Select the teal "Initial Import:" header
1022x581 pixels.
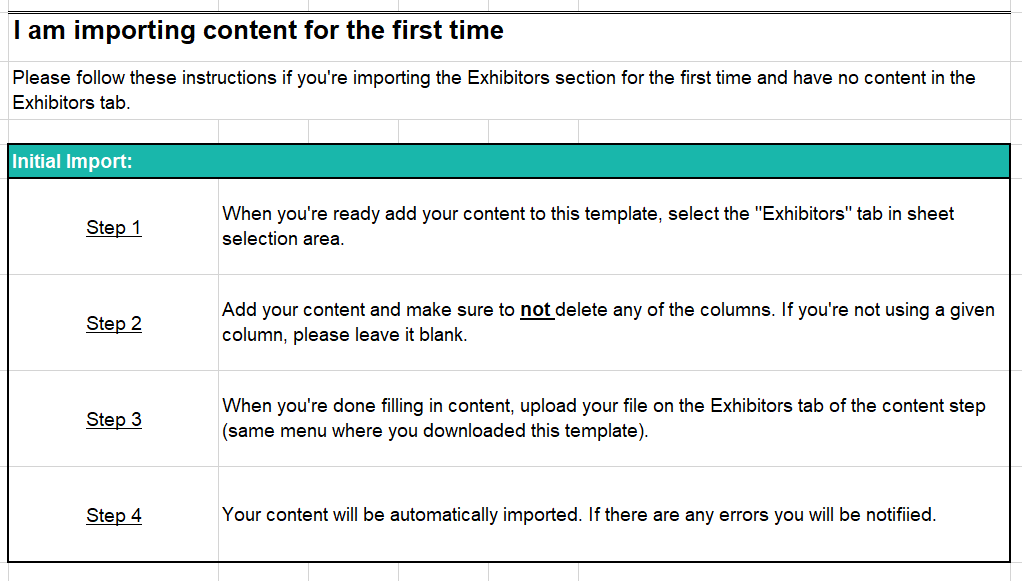coord(72,161)
